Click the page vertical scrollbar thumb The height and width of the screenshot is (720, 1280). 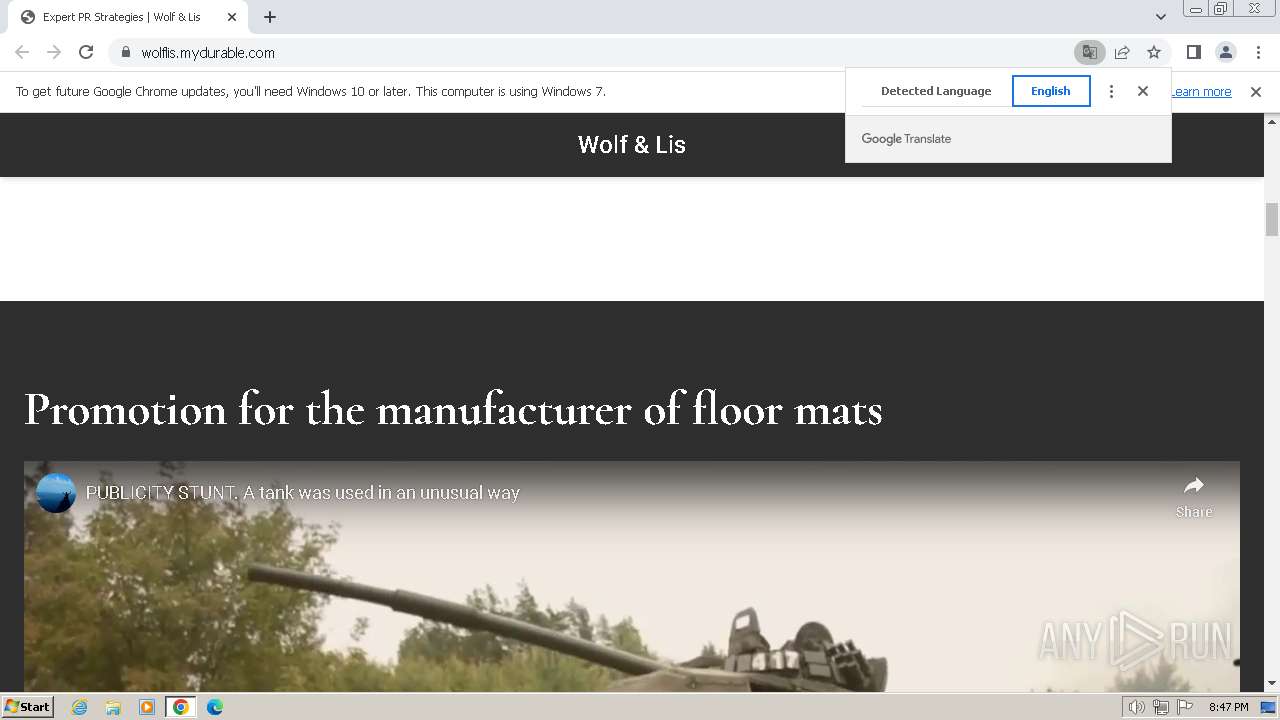tap(1272, 219)
